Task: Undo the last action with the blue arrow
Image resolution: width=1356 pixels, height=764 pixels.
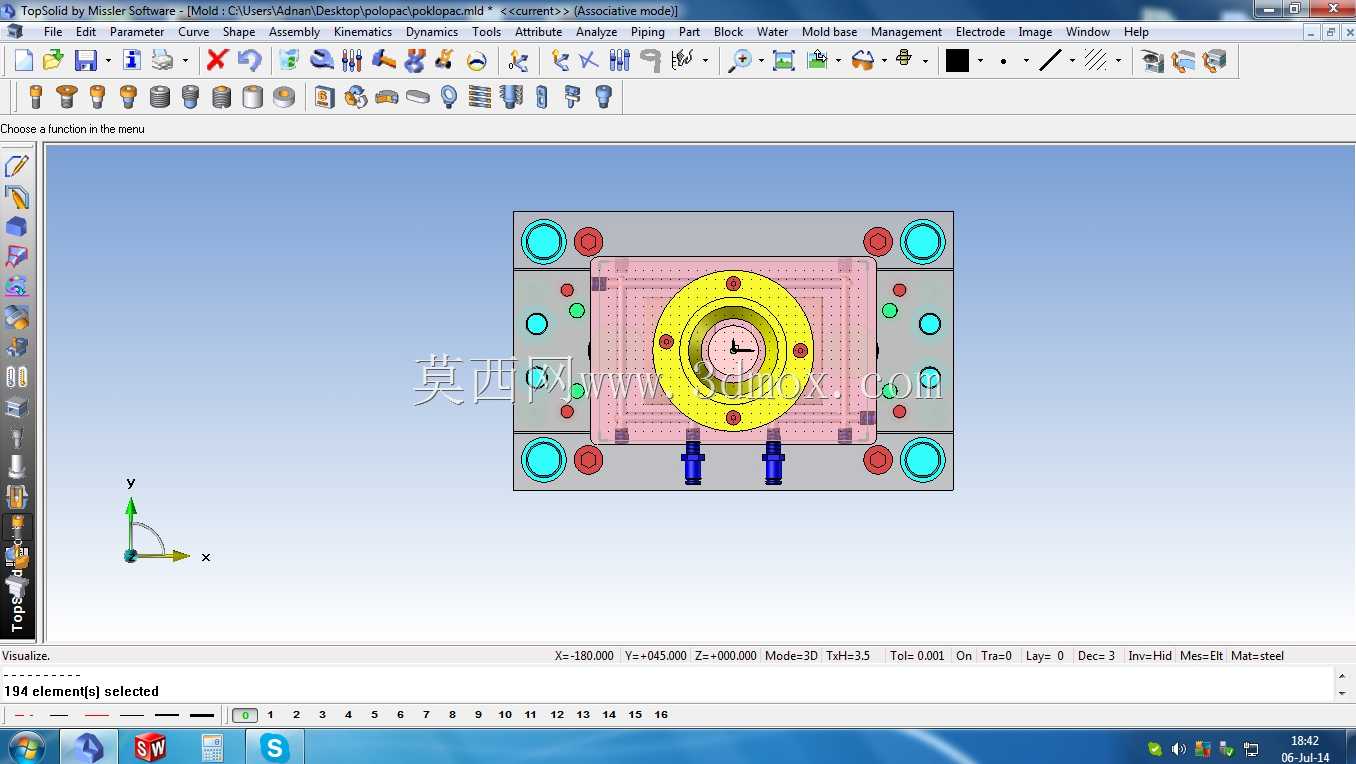Action: pos(249,60)
